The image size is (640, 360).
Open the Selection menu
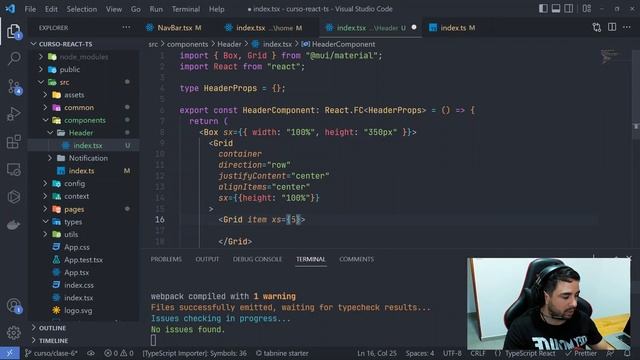coord(82,9)
